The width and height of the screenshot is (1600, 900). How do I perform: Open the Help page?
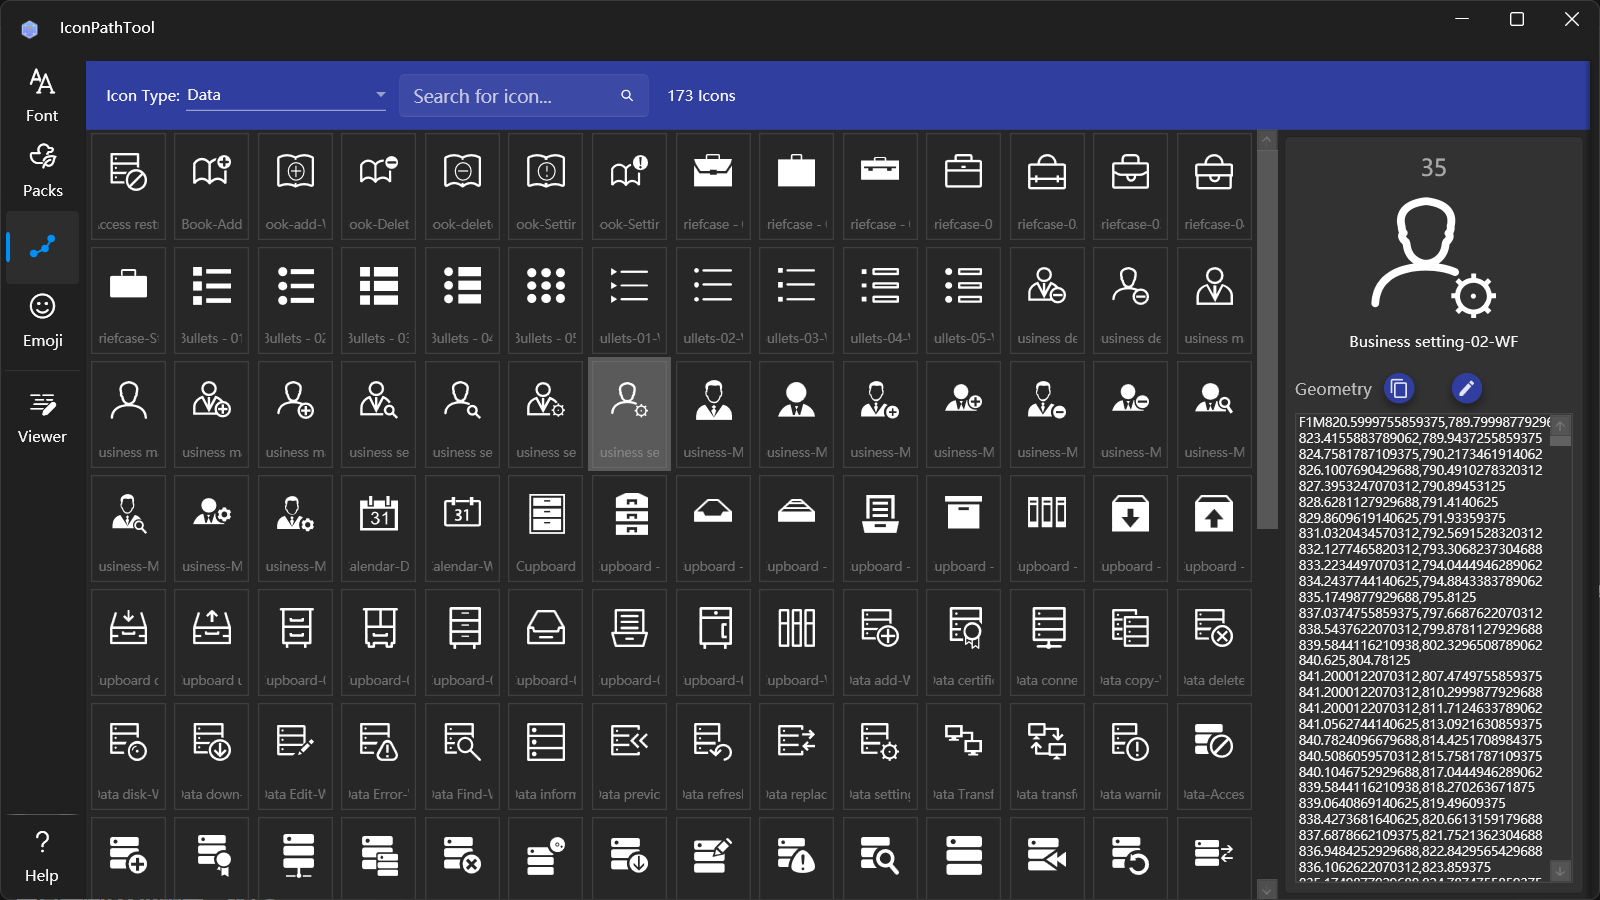(42, 856)
